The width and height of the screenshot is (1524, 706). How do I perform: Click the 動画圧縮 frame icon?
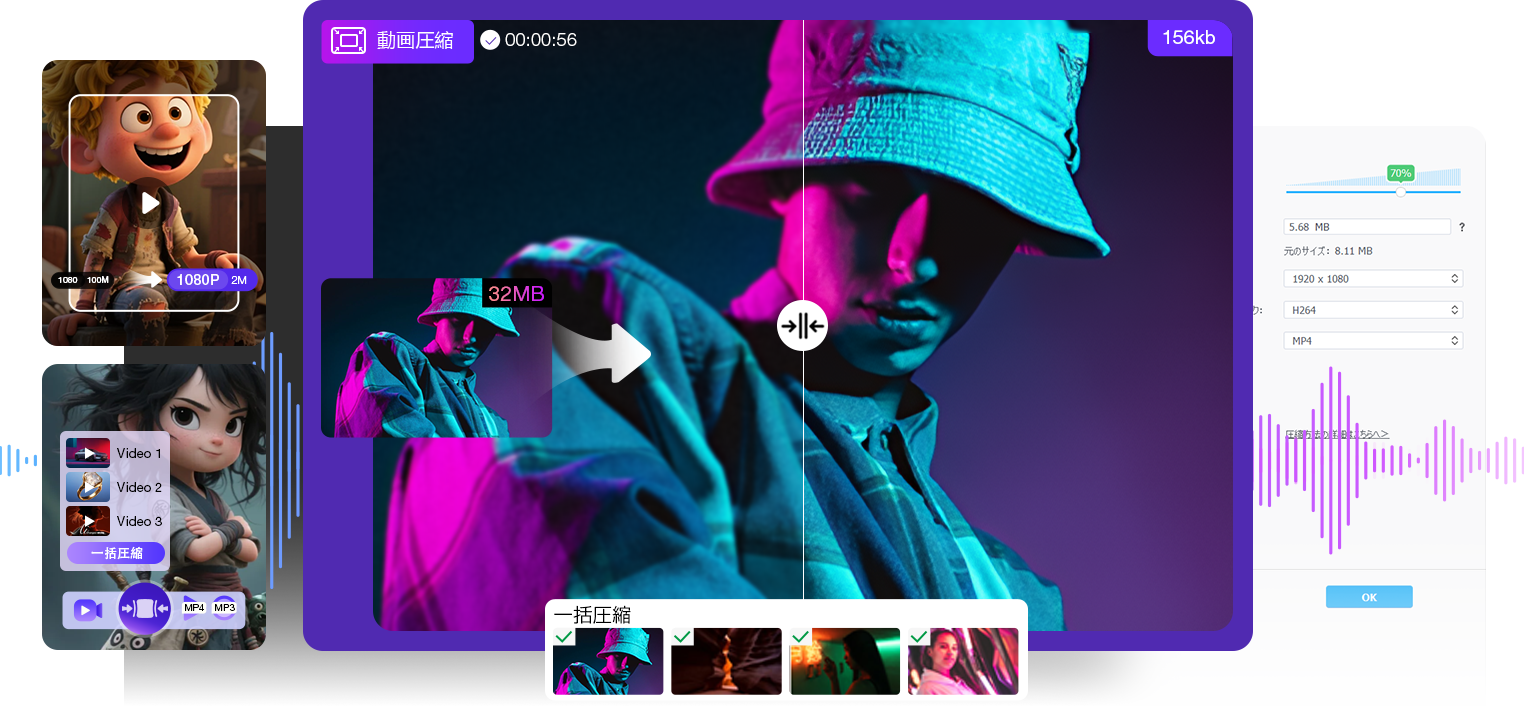coord(348,41)
